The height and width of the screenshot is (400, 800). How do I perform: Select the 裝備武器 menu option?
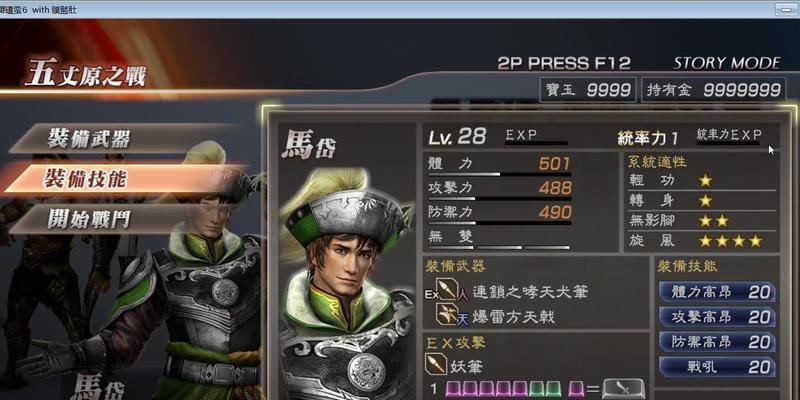click(x=122, y=139)
